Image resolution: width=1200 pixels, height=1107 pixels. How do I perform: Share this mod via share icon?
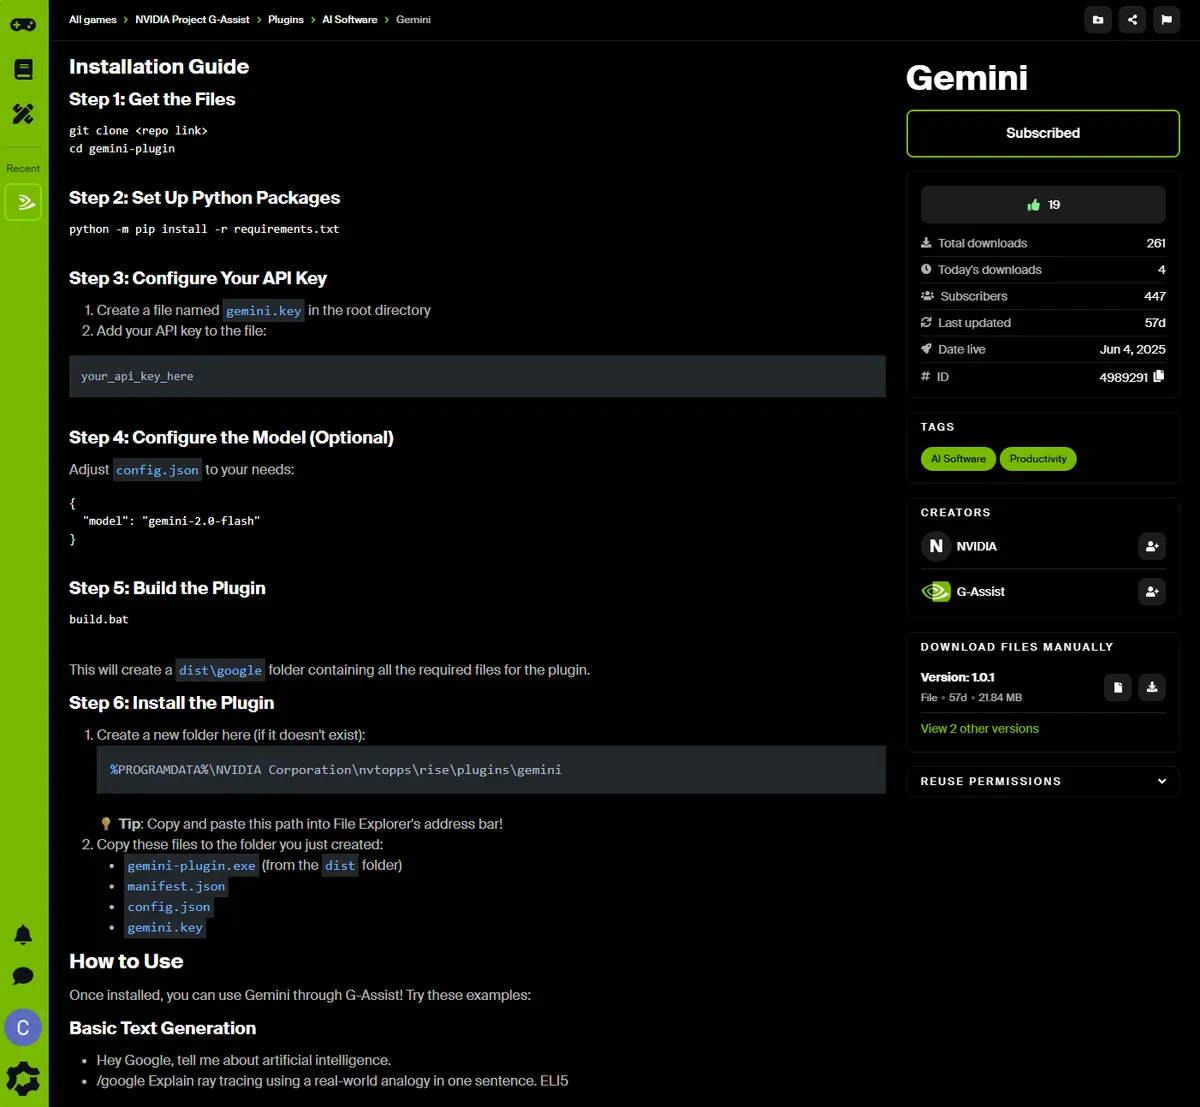coord(1132,20)
